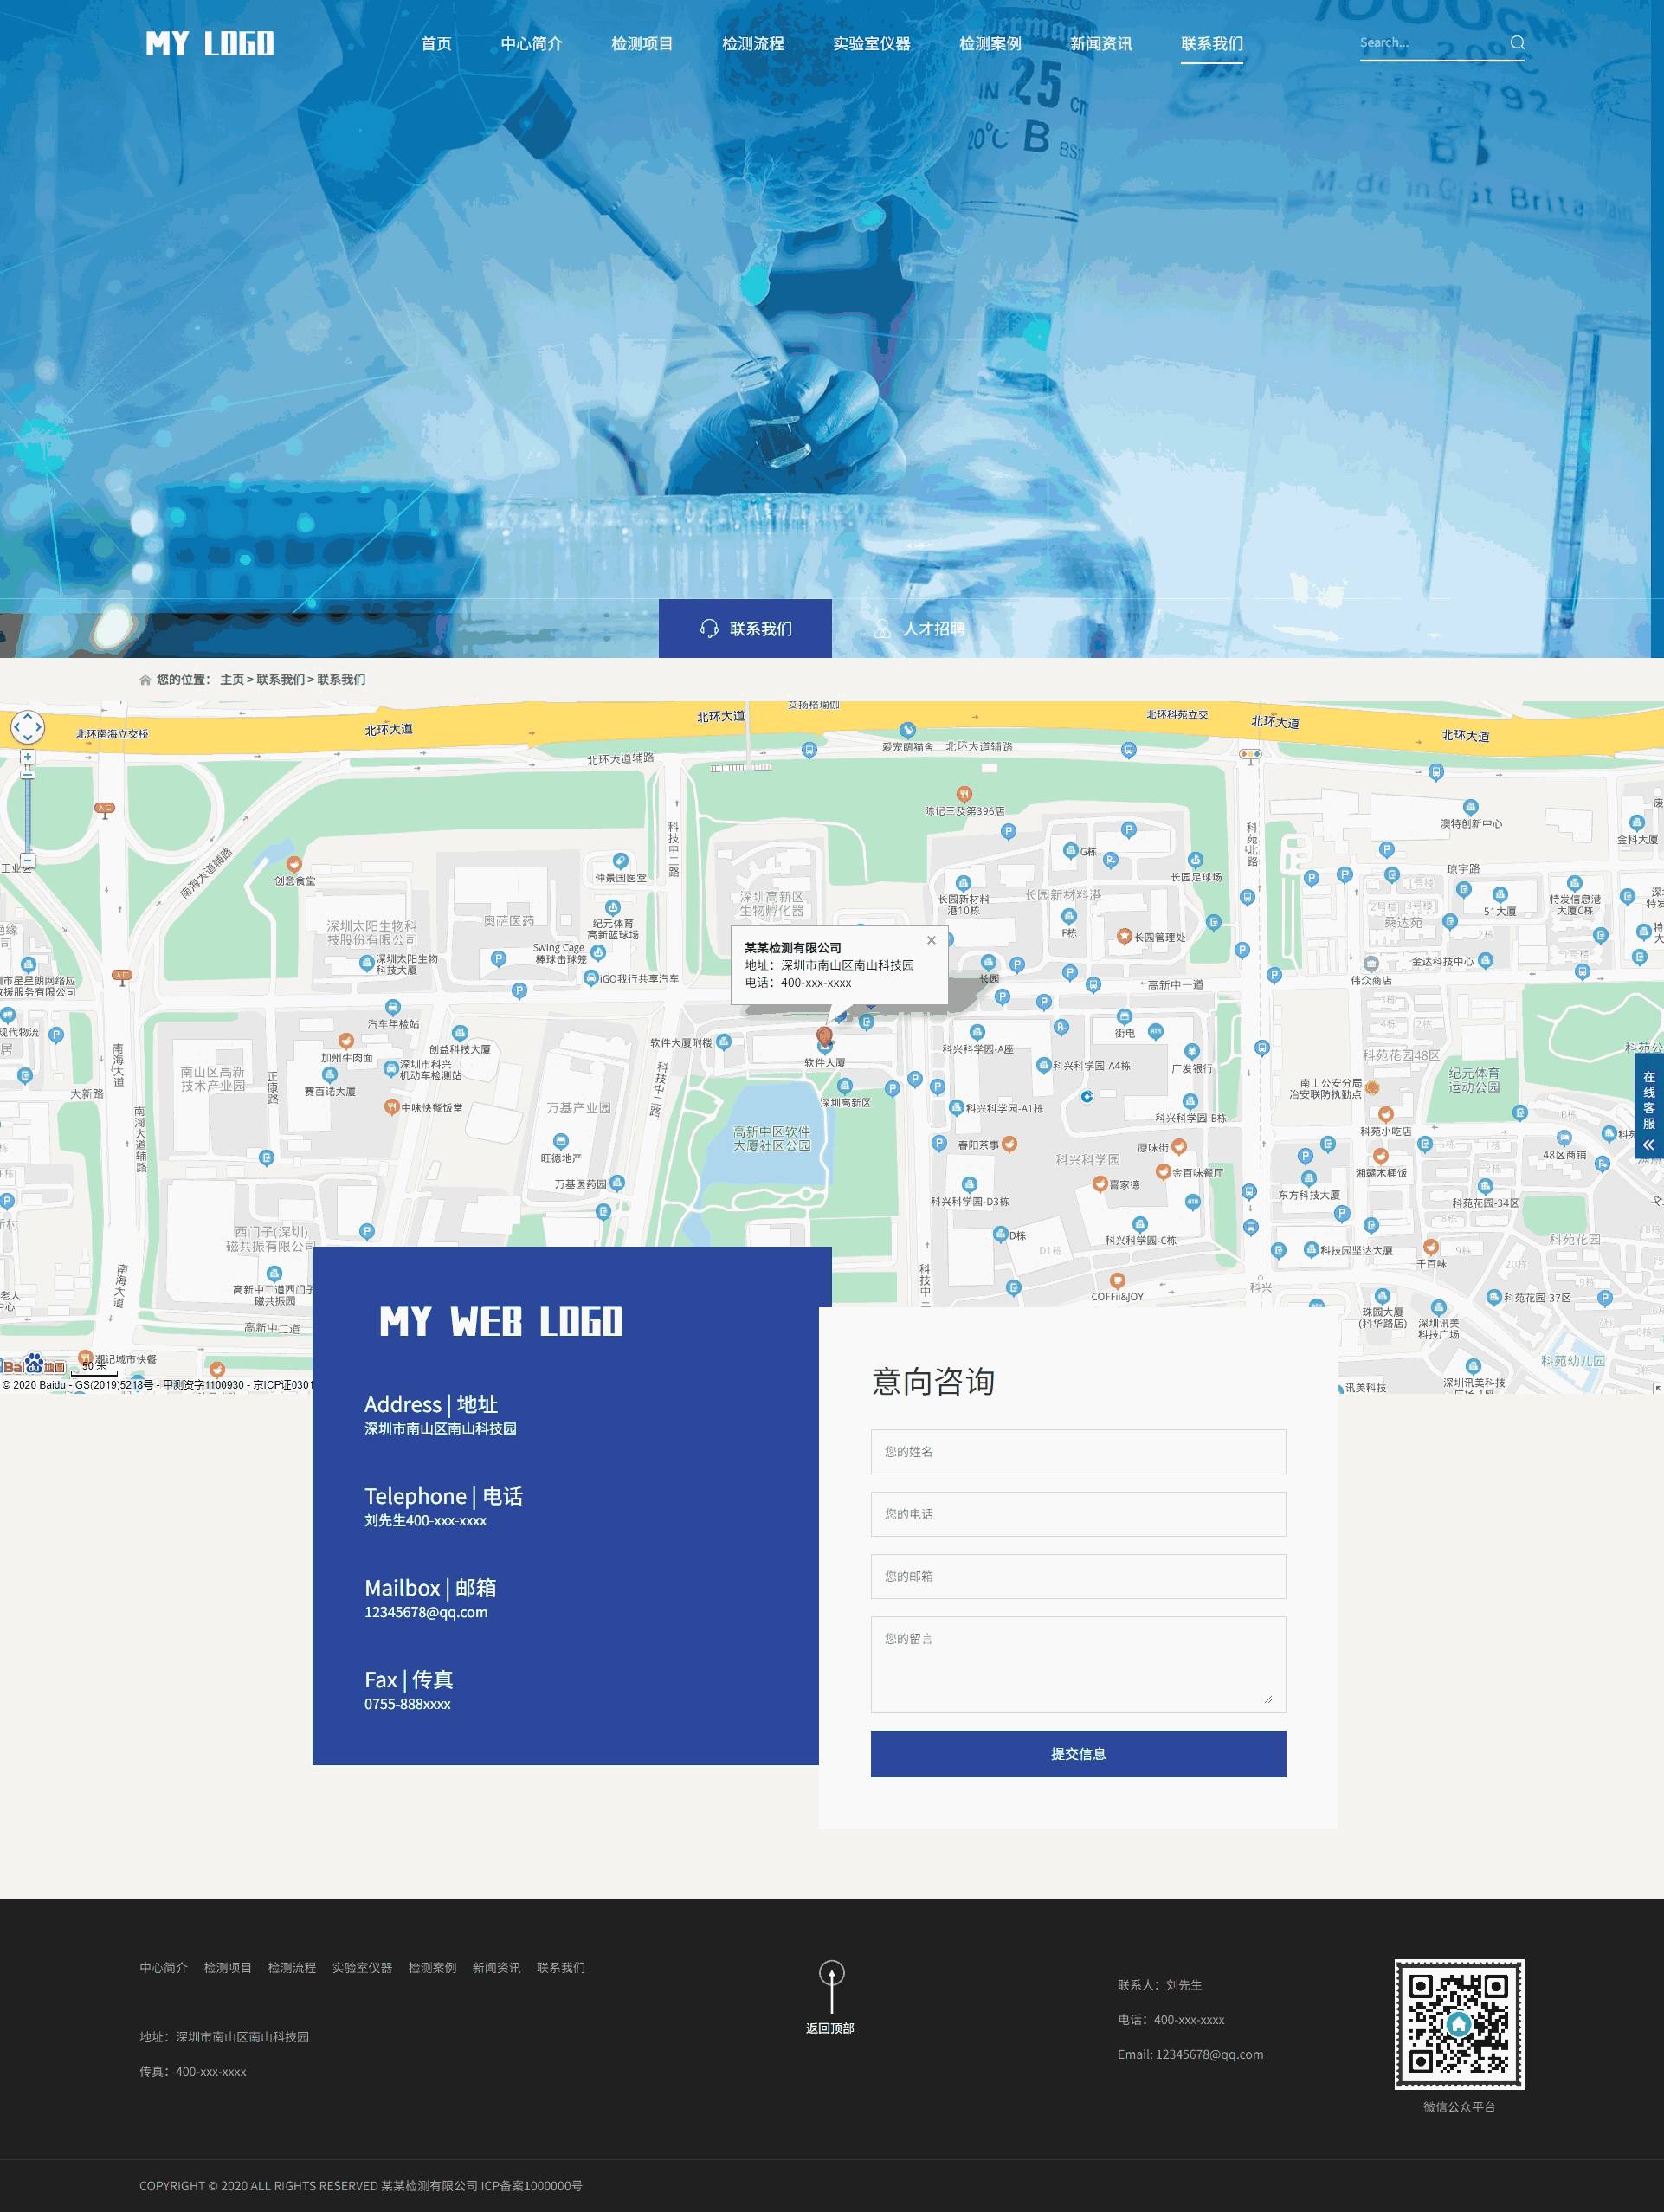
Task: Expand the 在线客服 side panel arrow
Action: [x=1648, y=1145]
